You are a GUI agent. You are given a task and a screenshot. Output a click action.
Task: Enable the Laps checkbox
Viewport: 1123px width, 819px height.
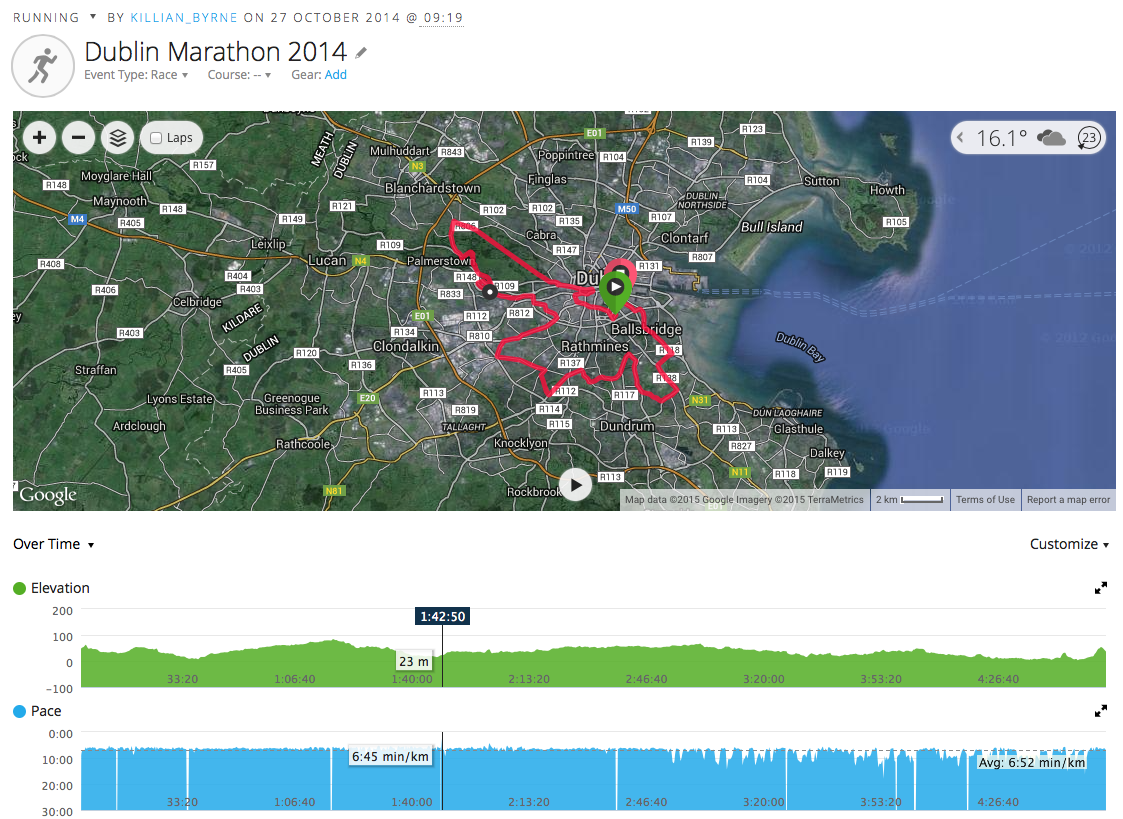click(x=156, y=138)
